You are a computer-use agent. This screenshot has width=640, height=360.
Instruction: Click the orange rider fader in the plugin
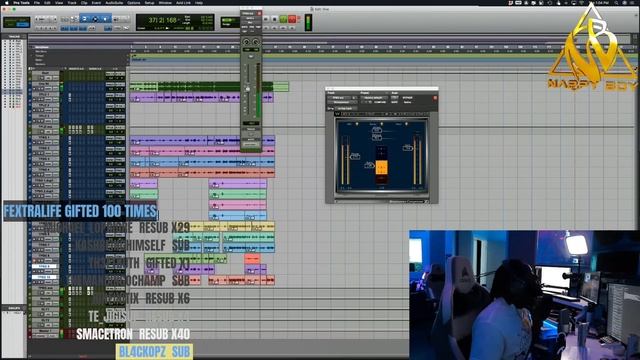(382, 167)
